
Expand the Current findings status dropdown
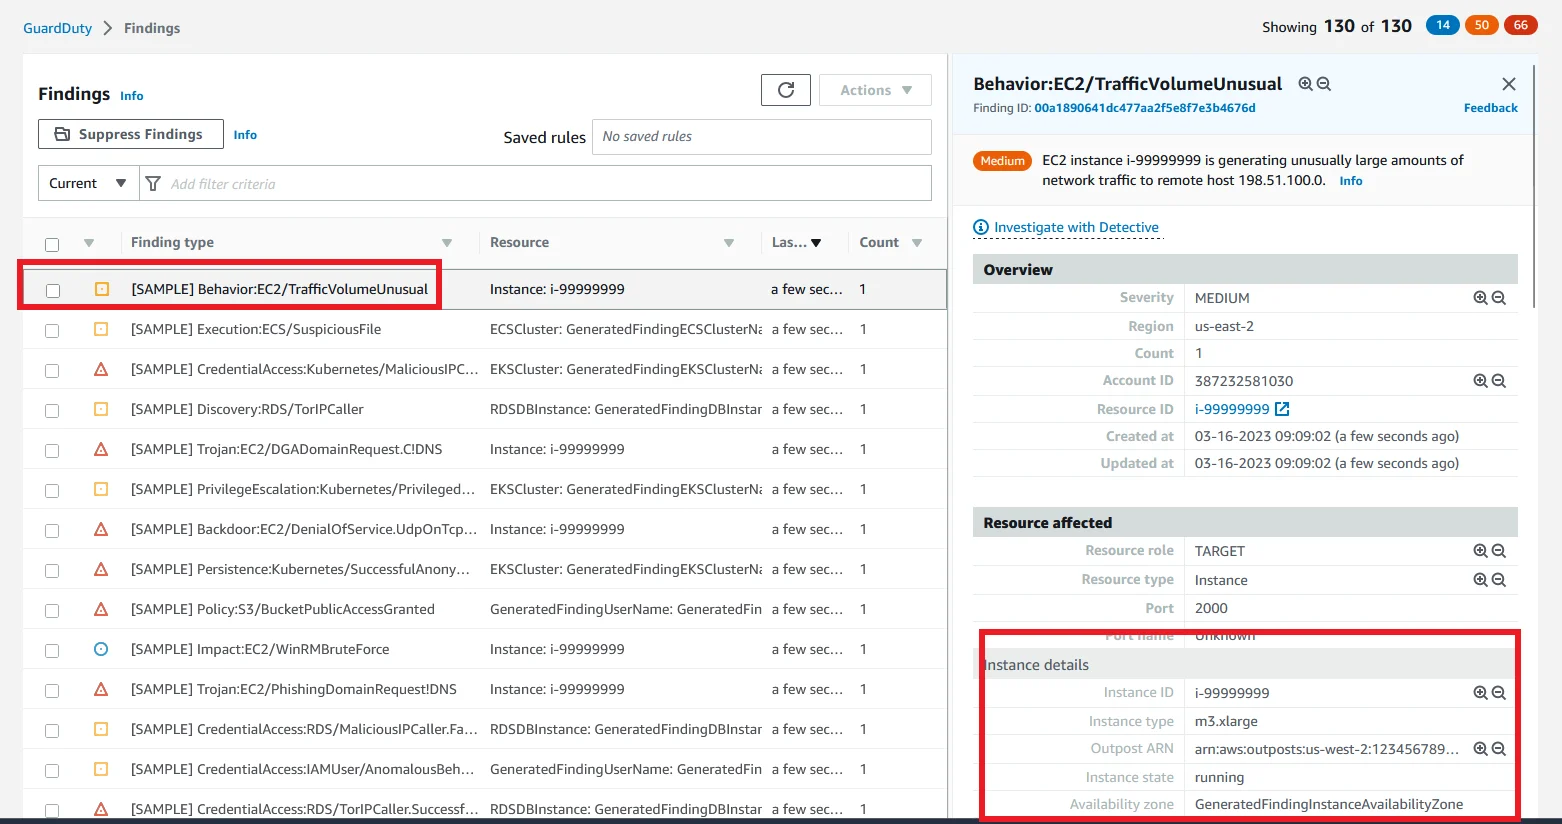tap(88, 184)
